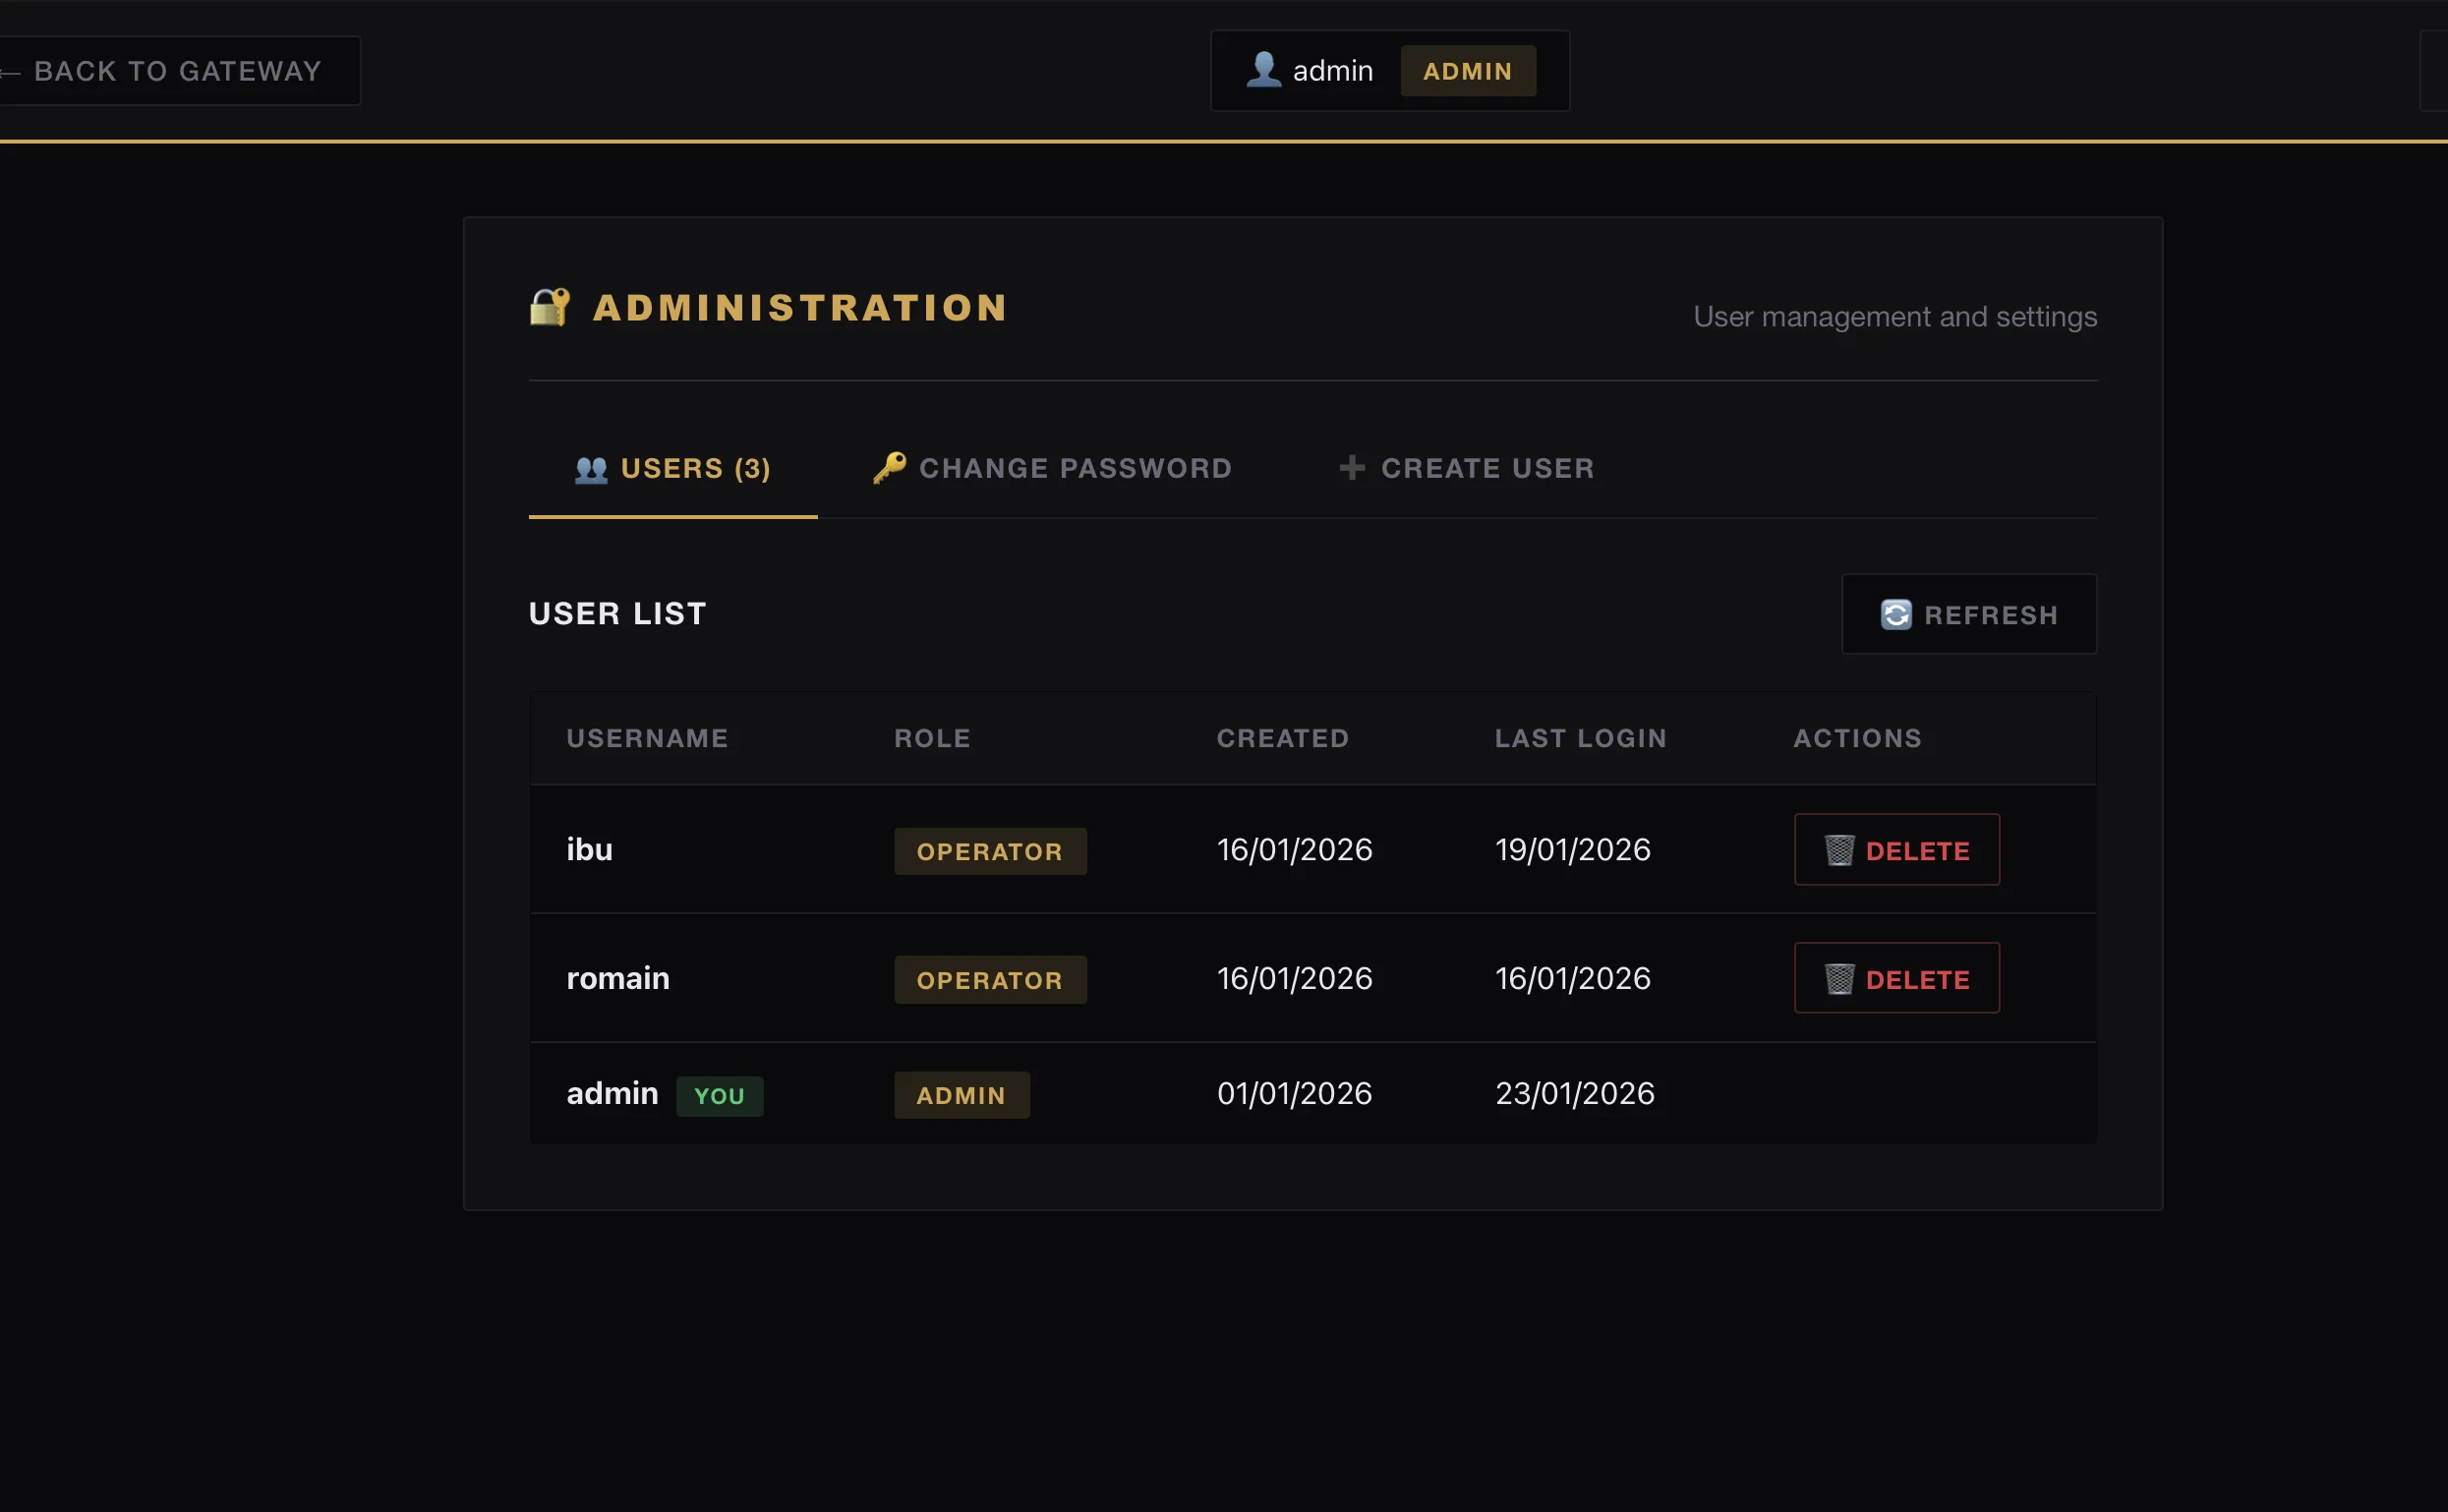
Task: Click the key icon on Change Password tab
Action: point(889,467)
